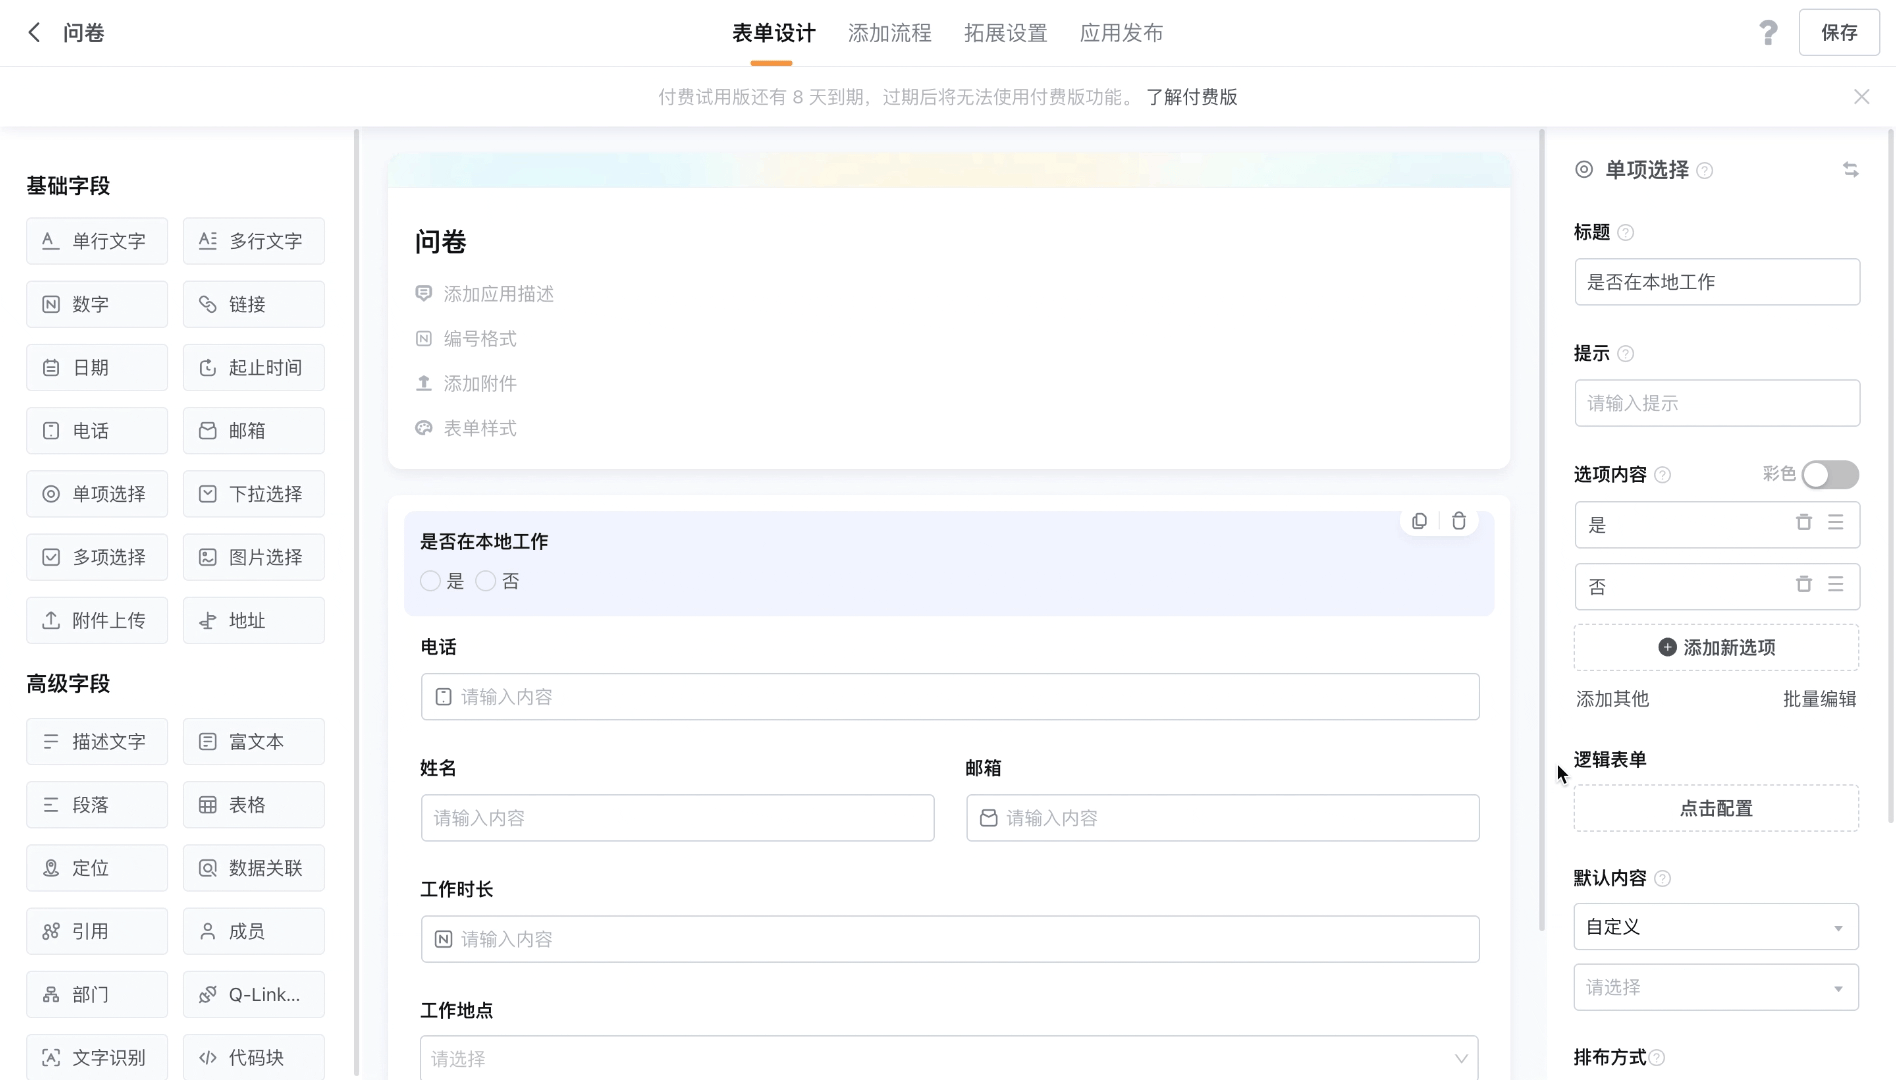Add a 单行文字 field
Screen dimensions: 1896x1080
tap(97, 241)
